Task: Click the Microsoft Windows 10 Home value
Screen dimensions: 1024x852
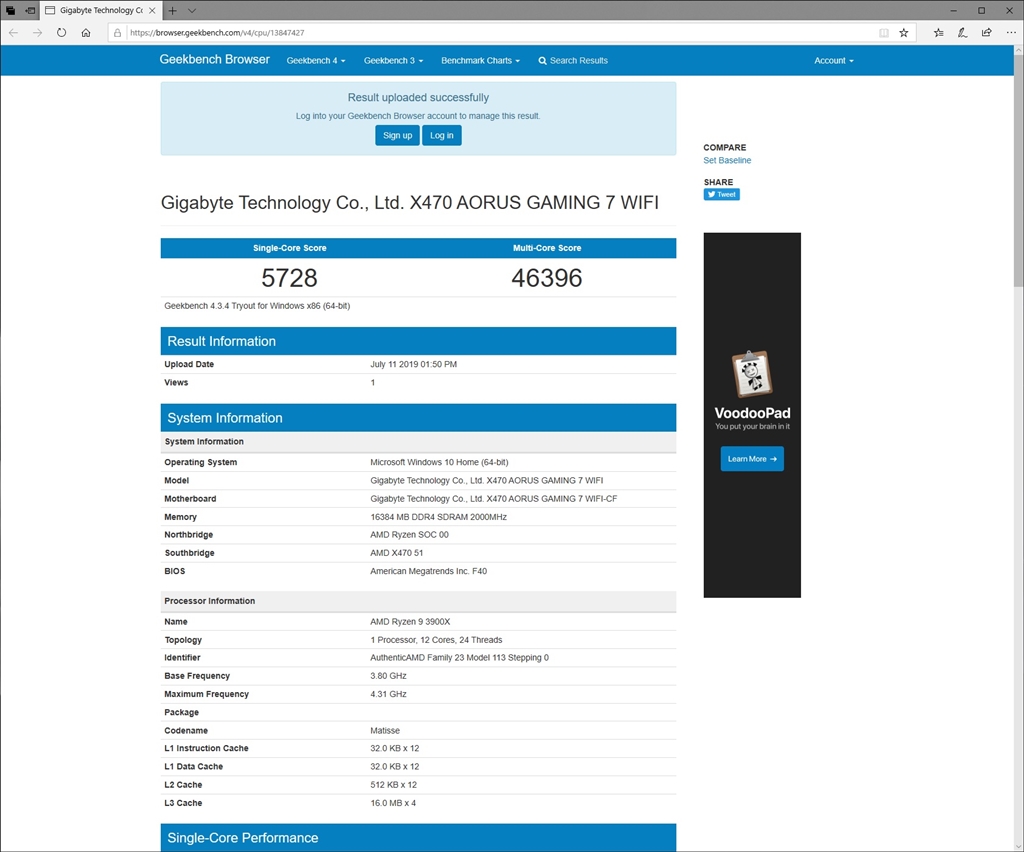Action: click(439, 462)
